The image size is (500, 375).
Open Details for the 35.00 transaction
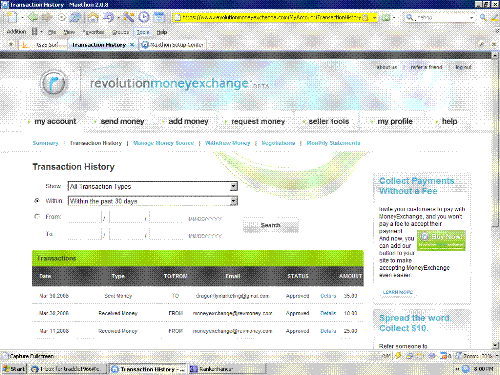pyautogui.click(x=328, y=296)
